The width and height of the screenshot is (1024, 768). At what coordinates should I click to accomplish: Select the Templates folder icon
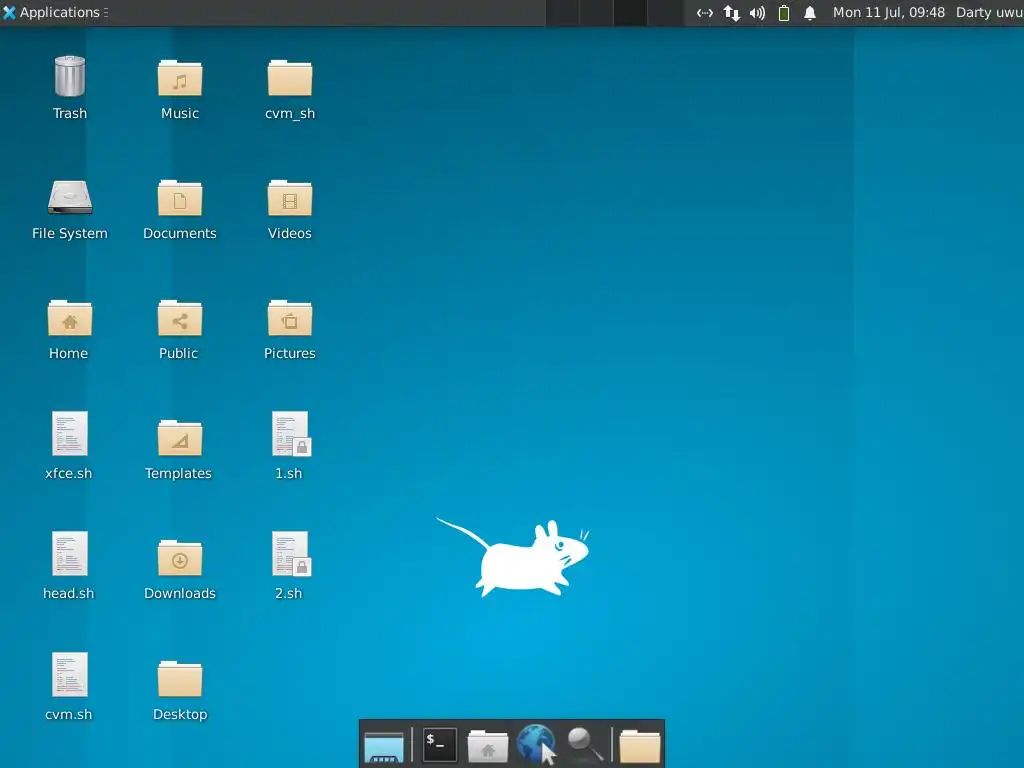(x=180, y=438)
